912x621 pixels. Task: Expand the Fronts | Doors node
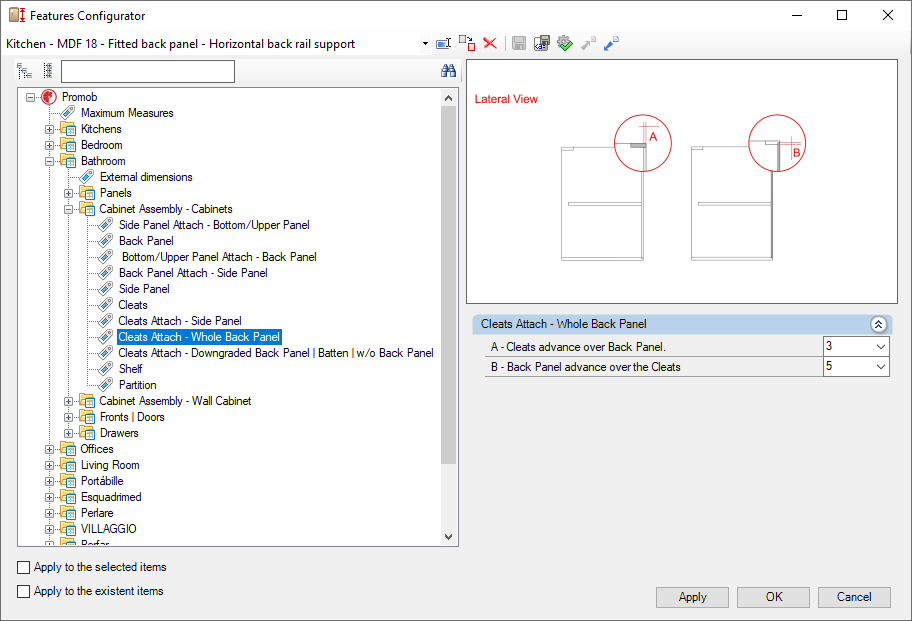[x=68, y=417]
